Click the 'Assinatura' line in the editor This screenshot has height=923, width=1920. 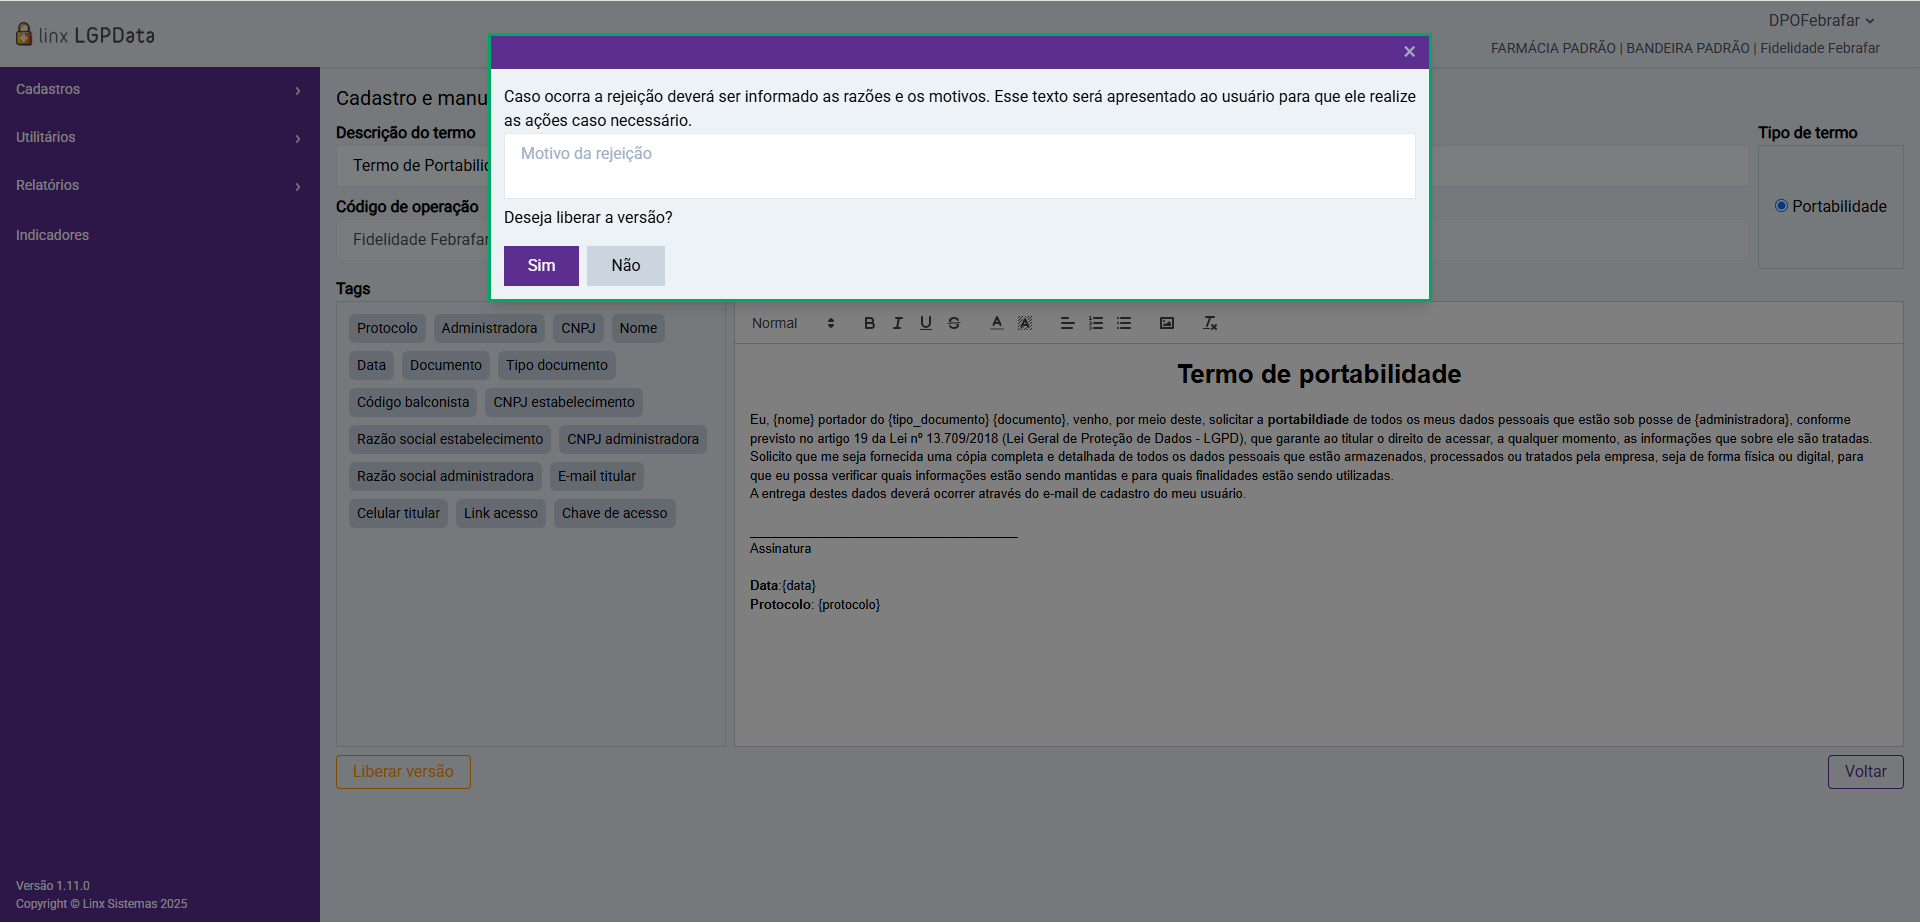coord(781,549)
